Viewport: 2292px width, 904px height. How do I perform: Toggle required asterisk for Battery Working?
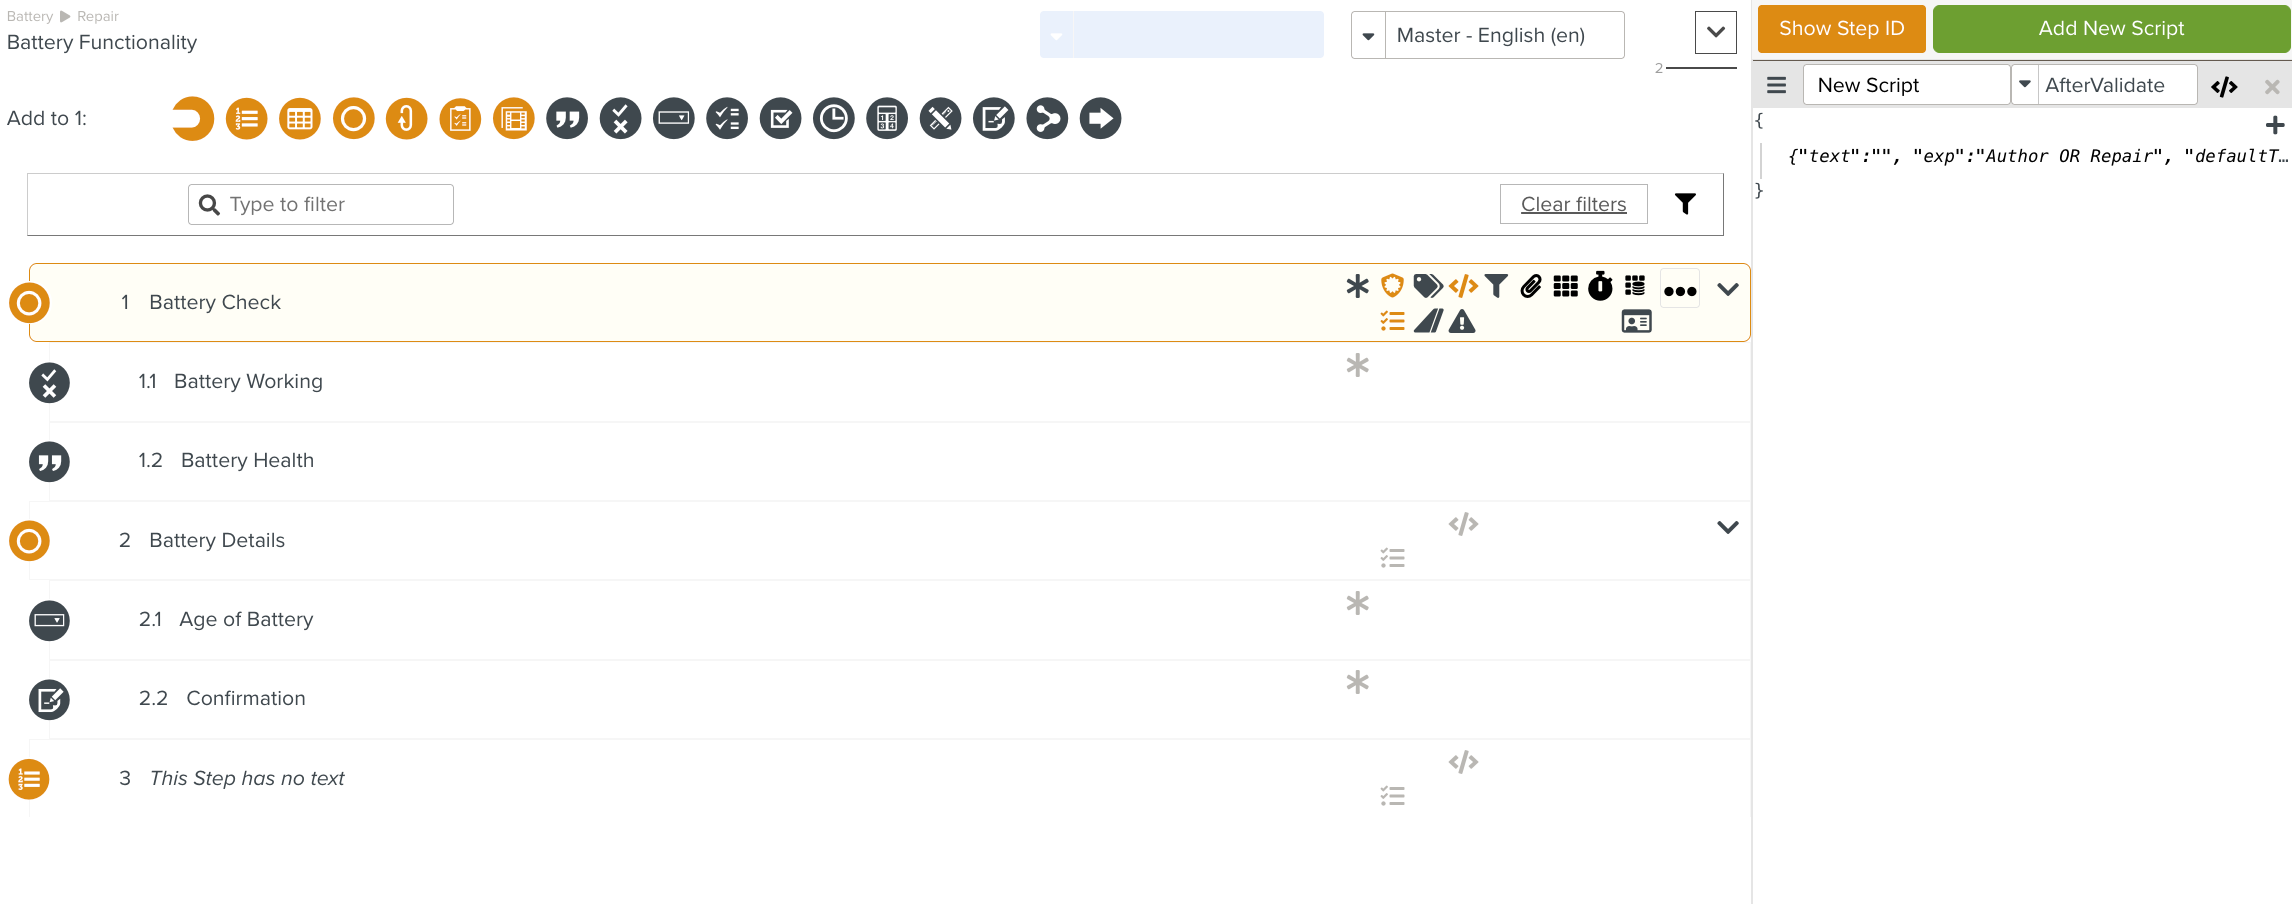click(1357, 366)
